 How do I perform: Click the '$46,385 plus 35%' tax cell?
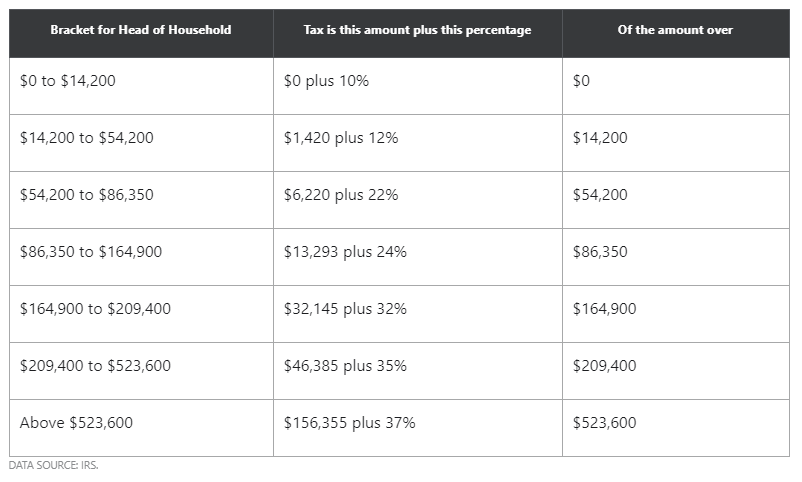[418, 371]
